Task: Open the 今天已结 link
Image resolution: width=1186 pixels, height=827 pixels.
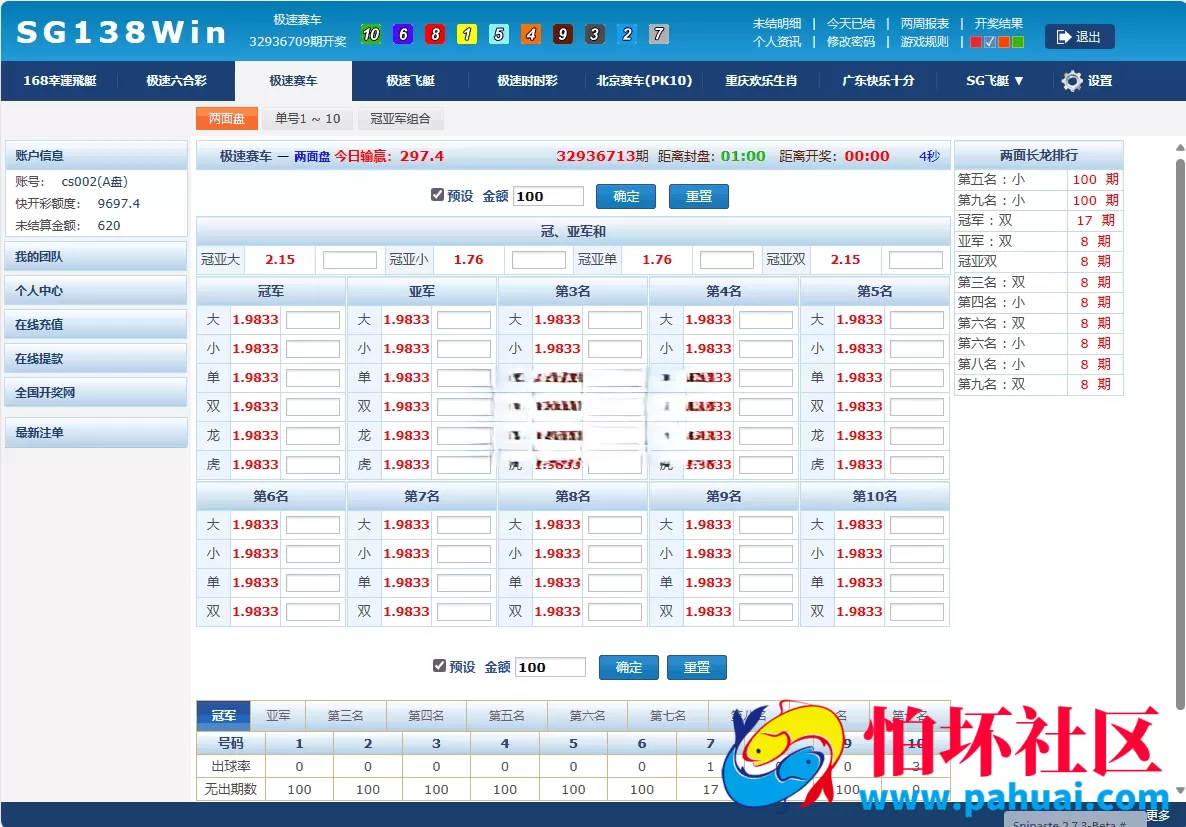Action: click(x=851, y=23)
